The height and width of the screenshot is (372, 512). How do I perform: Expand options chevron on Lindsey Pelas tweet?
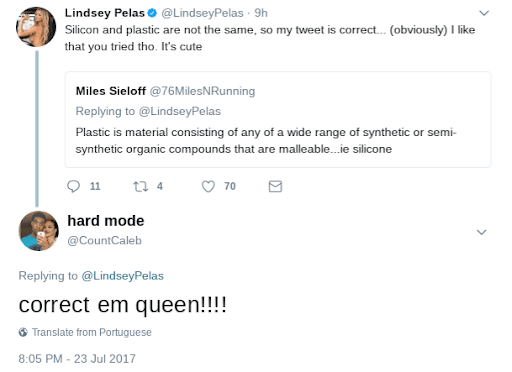[x=484, y=13]
